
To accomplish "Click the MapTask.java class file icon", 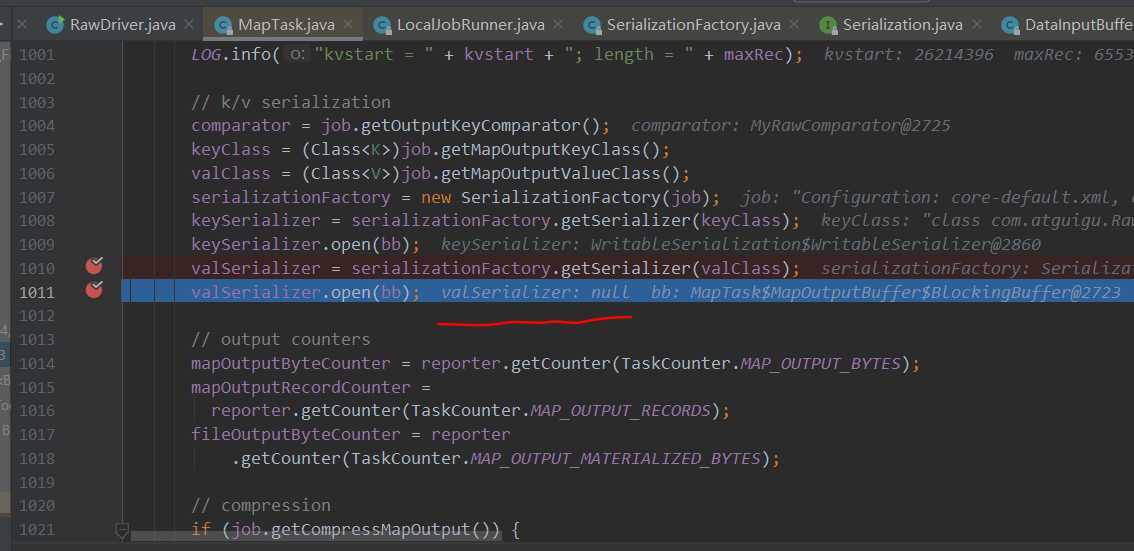I will click(223, 26).
